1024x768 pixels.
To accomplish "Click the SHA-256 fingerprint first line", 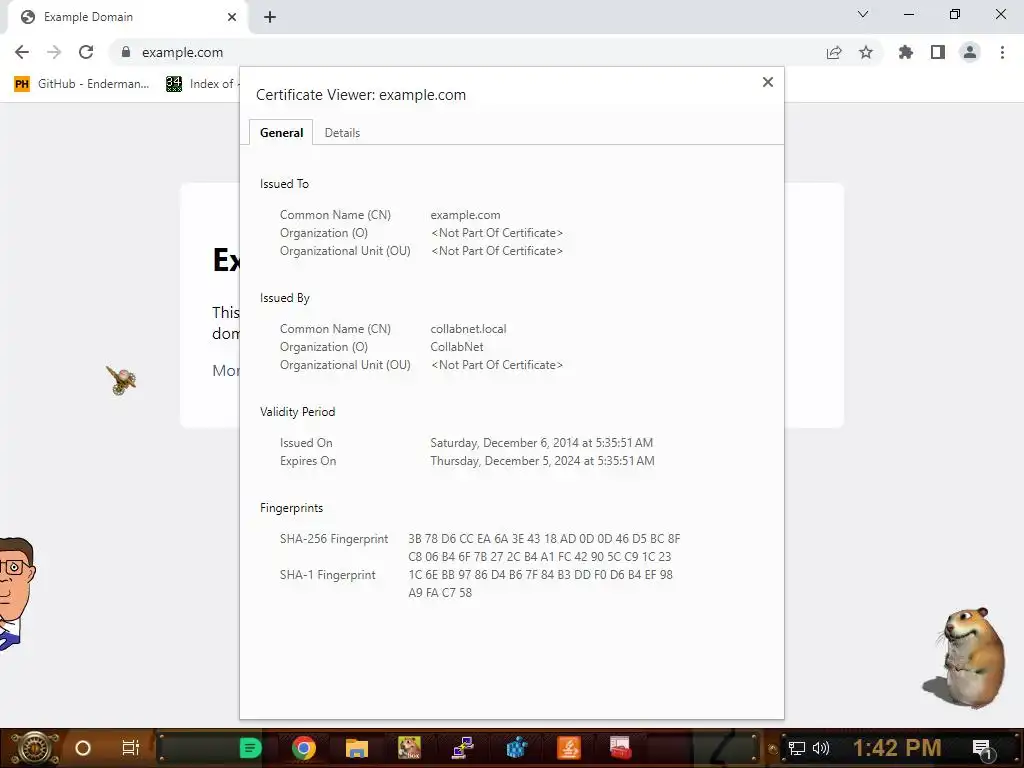I will click(544, 539).
